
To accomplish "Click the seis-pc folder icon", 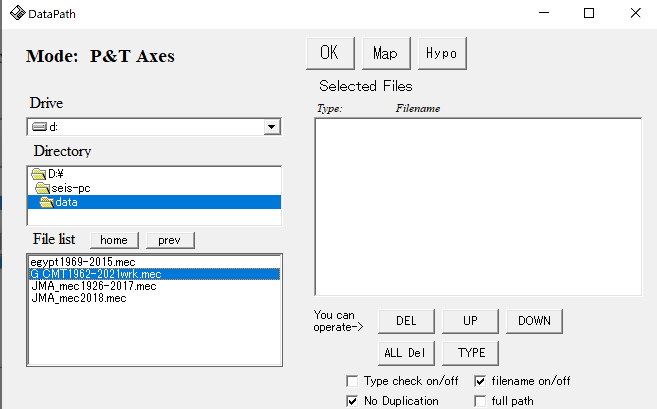I will (x=42, y=188).
